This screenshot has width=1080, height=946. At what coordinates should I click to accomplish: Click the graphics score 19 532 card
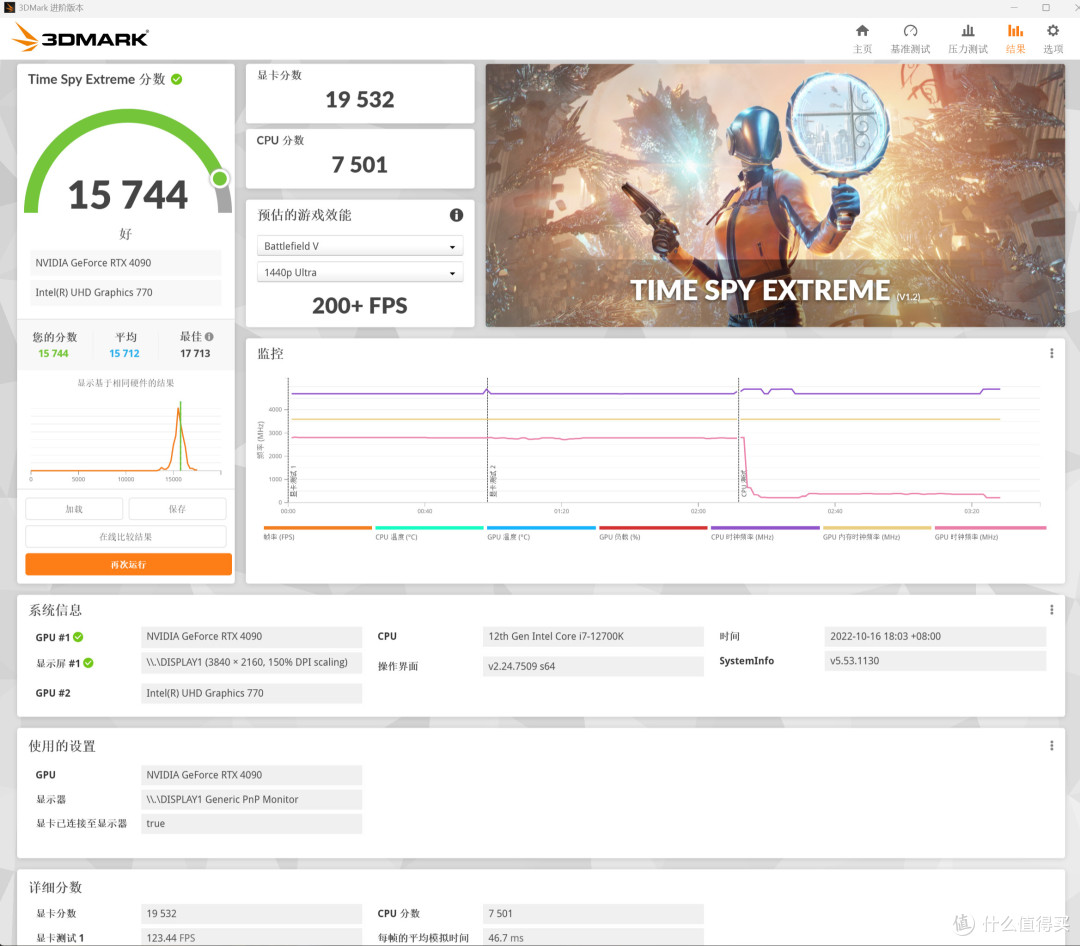(x=360, y=94)
